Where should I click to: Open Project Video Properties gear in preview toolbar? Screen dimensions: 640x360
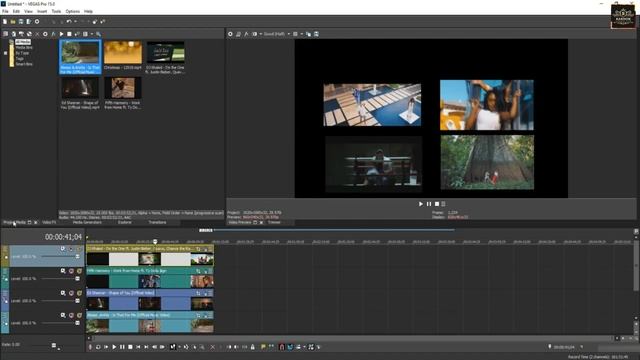(230, 34)
